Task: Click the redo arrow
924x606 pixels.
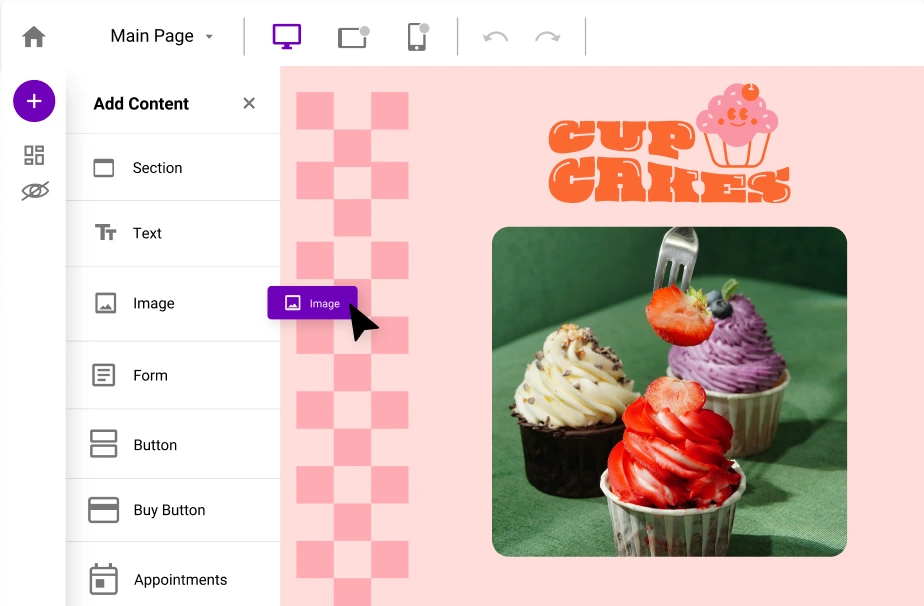Action: (x=547, y=37)
